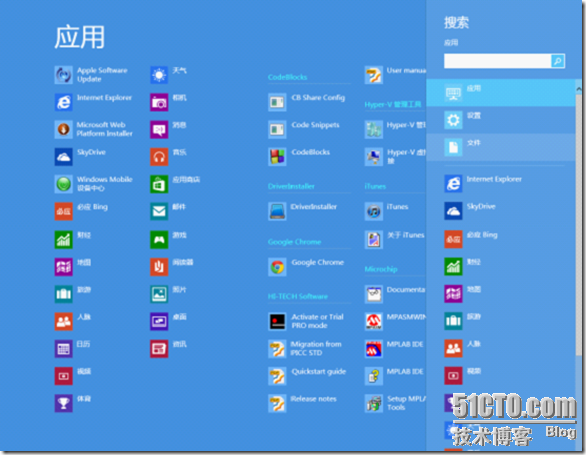This screenshot has height=455, width=586.
Task: Choose Finance chart app in search panel
Action: point(463,267)
